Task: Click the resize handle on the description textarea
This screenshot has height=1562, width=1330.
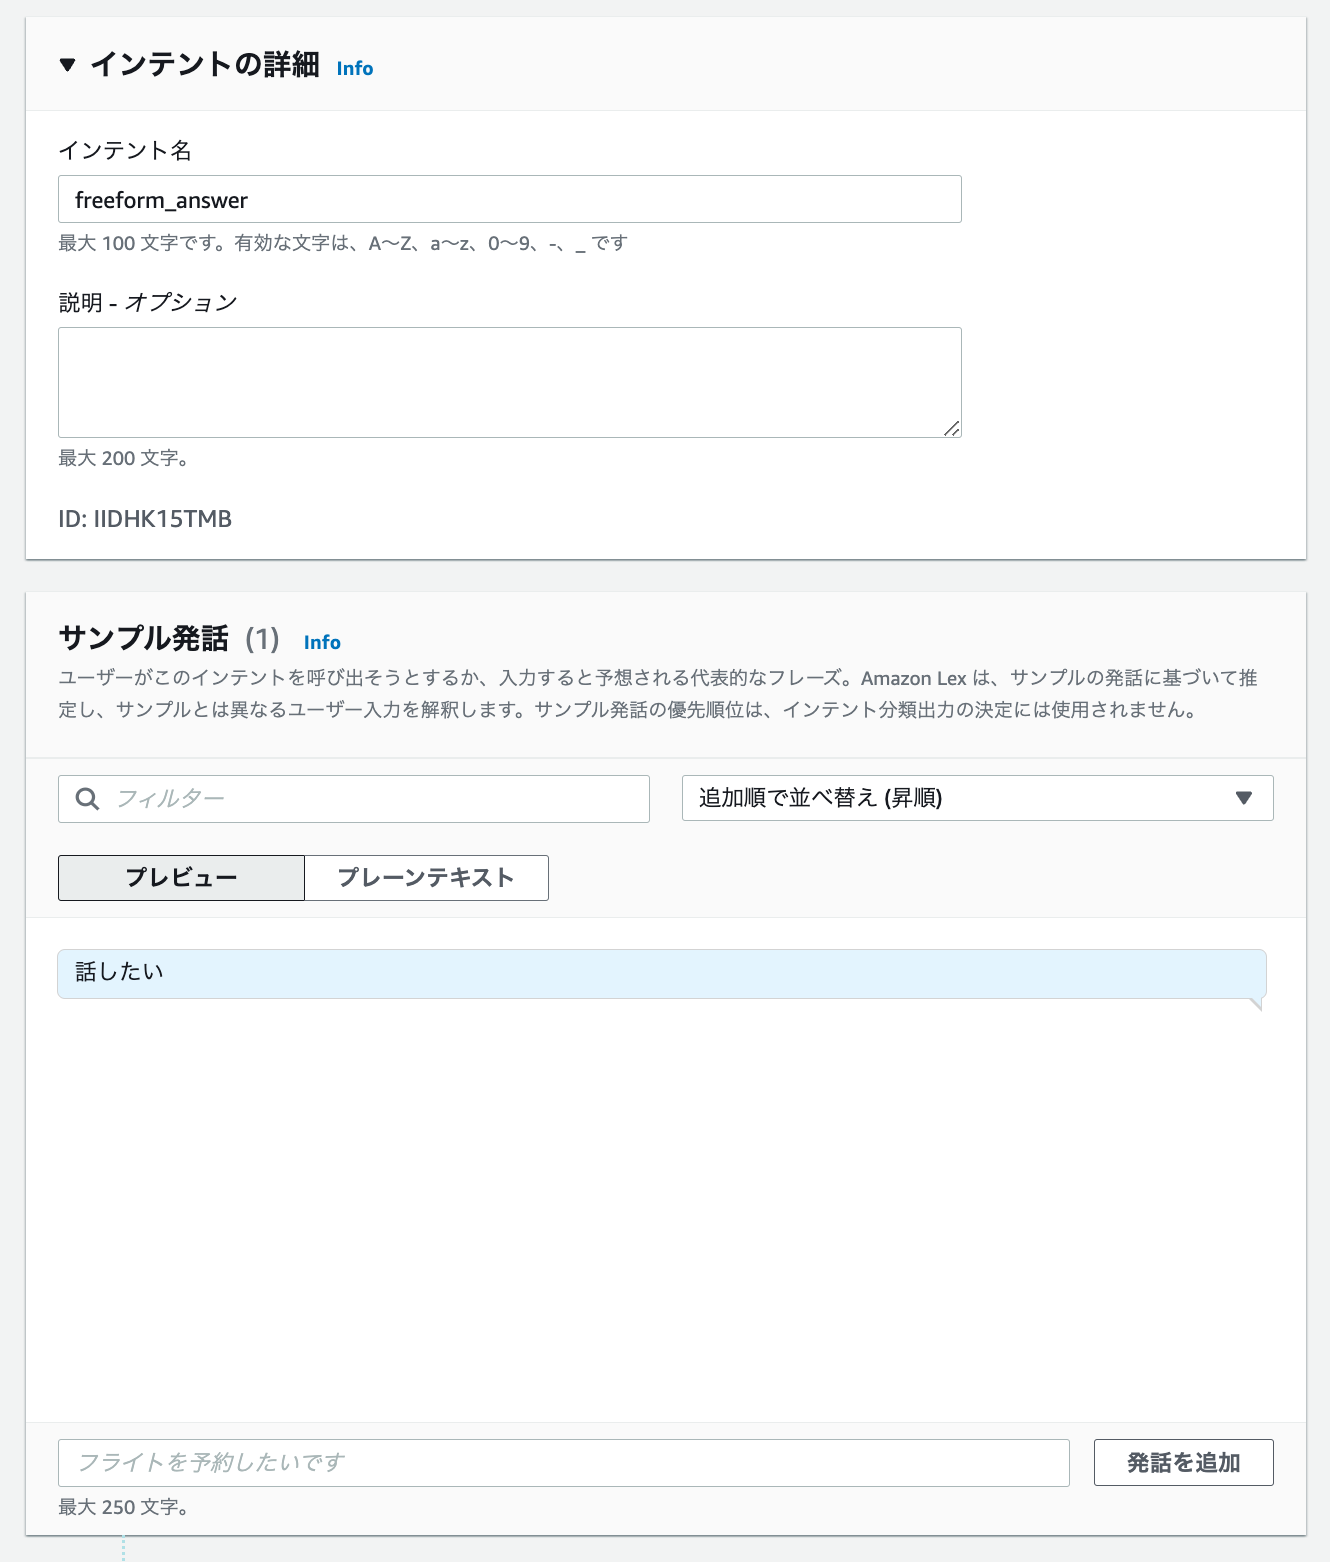Action: click(952, 428)
